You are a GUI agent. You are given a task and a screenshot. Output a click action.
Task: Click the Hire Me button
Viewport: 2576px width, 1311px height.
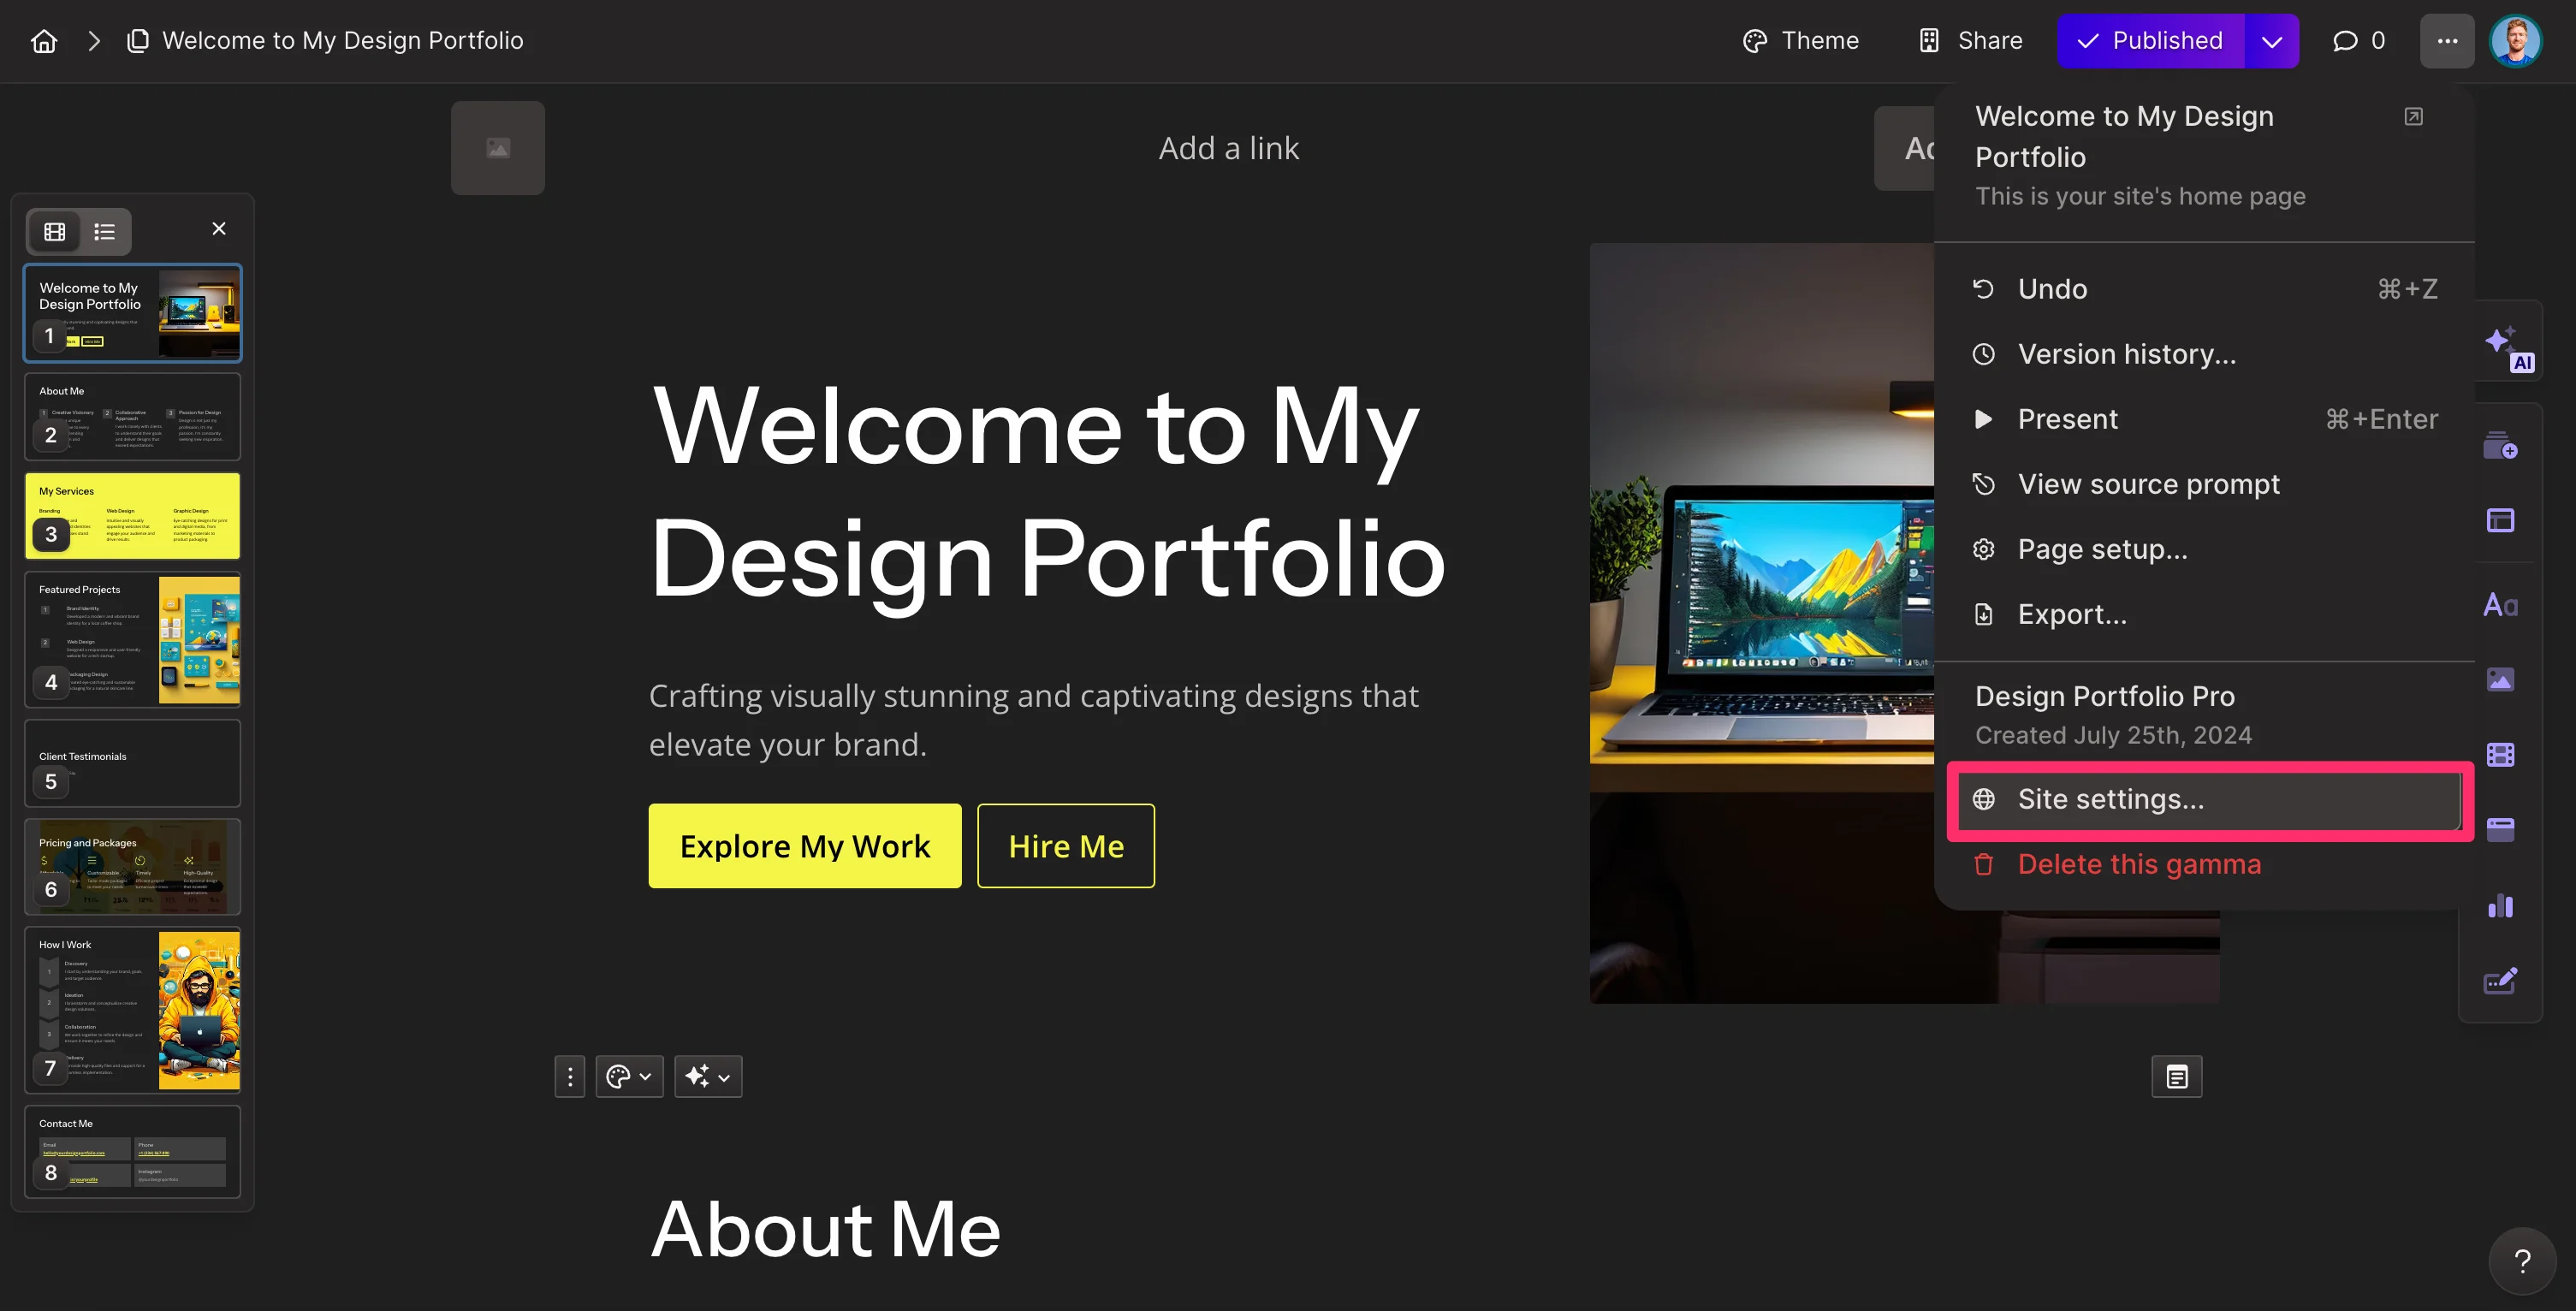[1066, 846]
